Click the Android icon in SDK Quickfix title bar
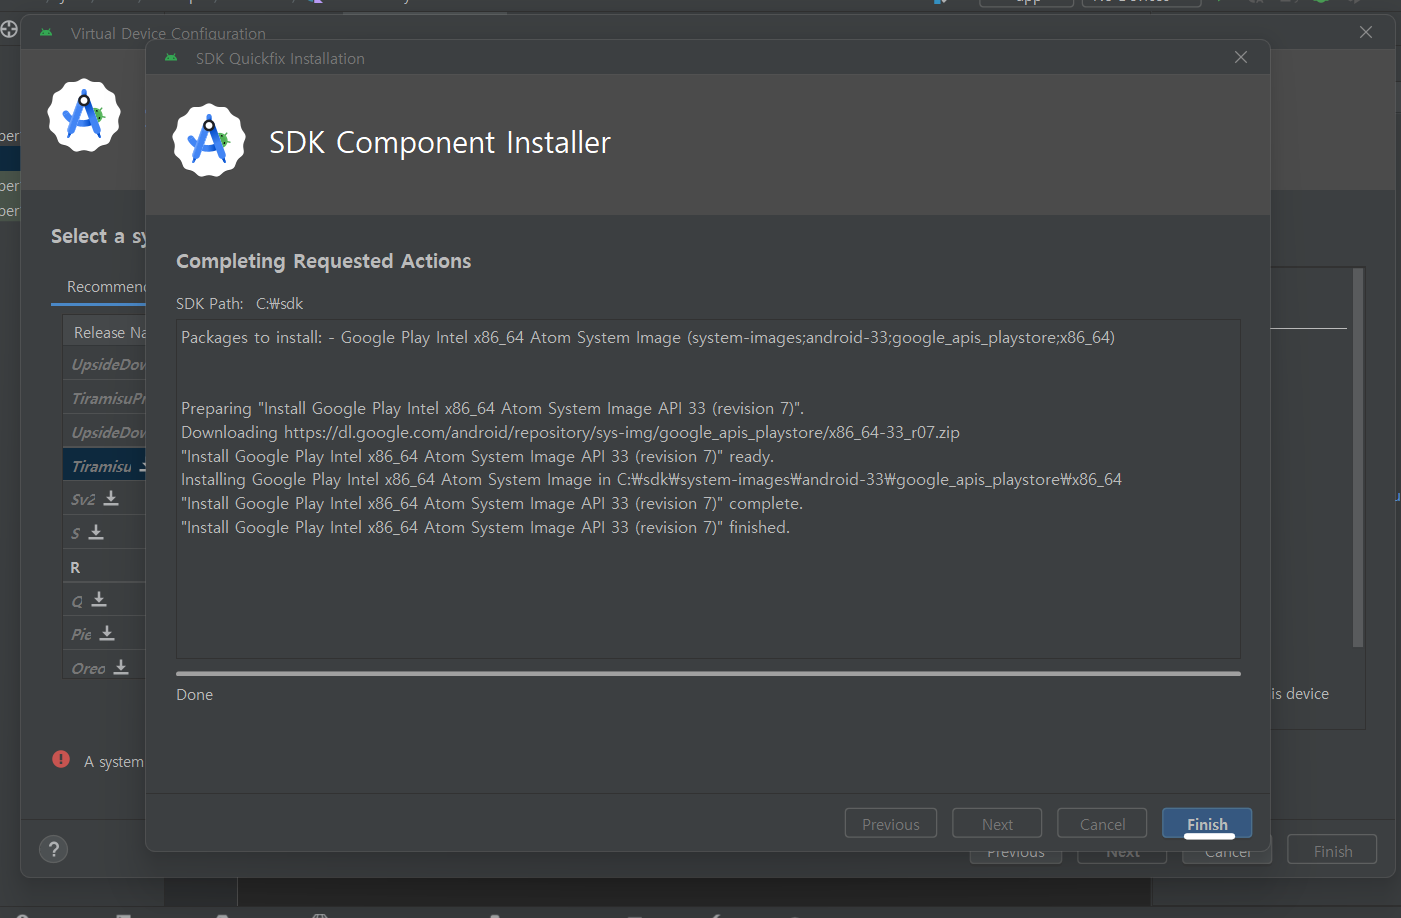The width and height of the screenshot is (1401, 918). 171,58
